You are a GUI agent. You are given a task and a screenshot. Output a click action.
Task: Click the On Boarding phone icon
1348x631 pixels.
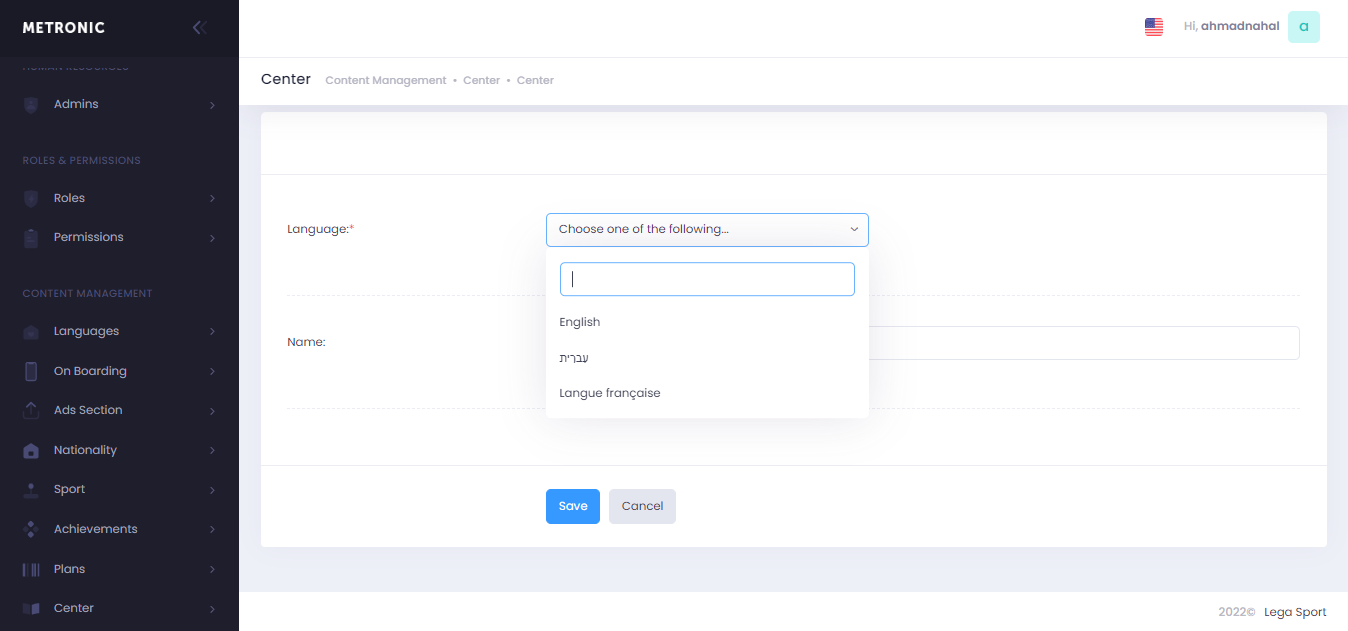[31, 371]
